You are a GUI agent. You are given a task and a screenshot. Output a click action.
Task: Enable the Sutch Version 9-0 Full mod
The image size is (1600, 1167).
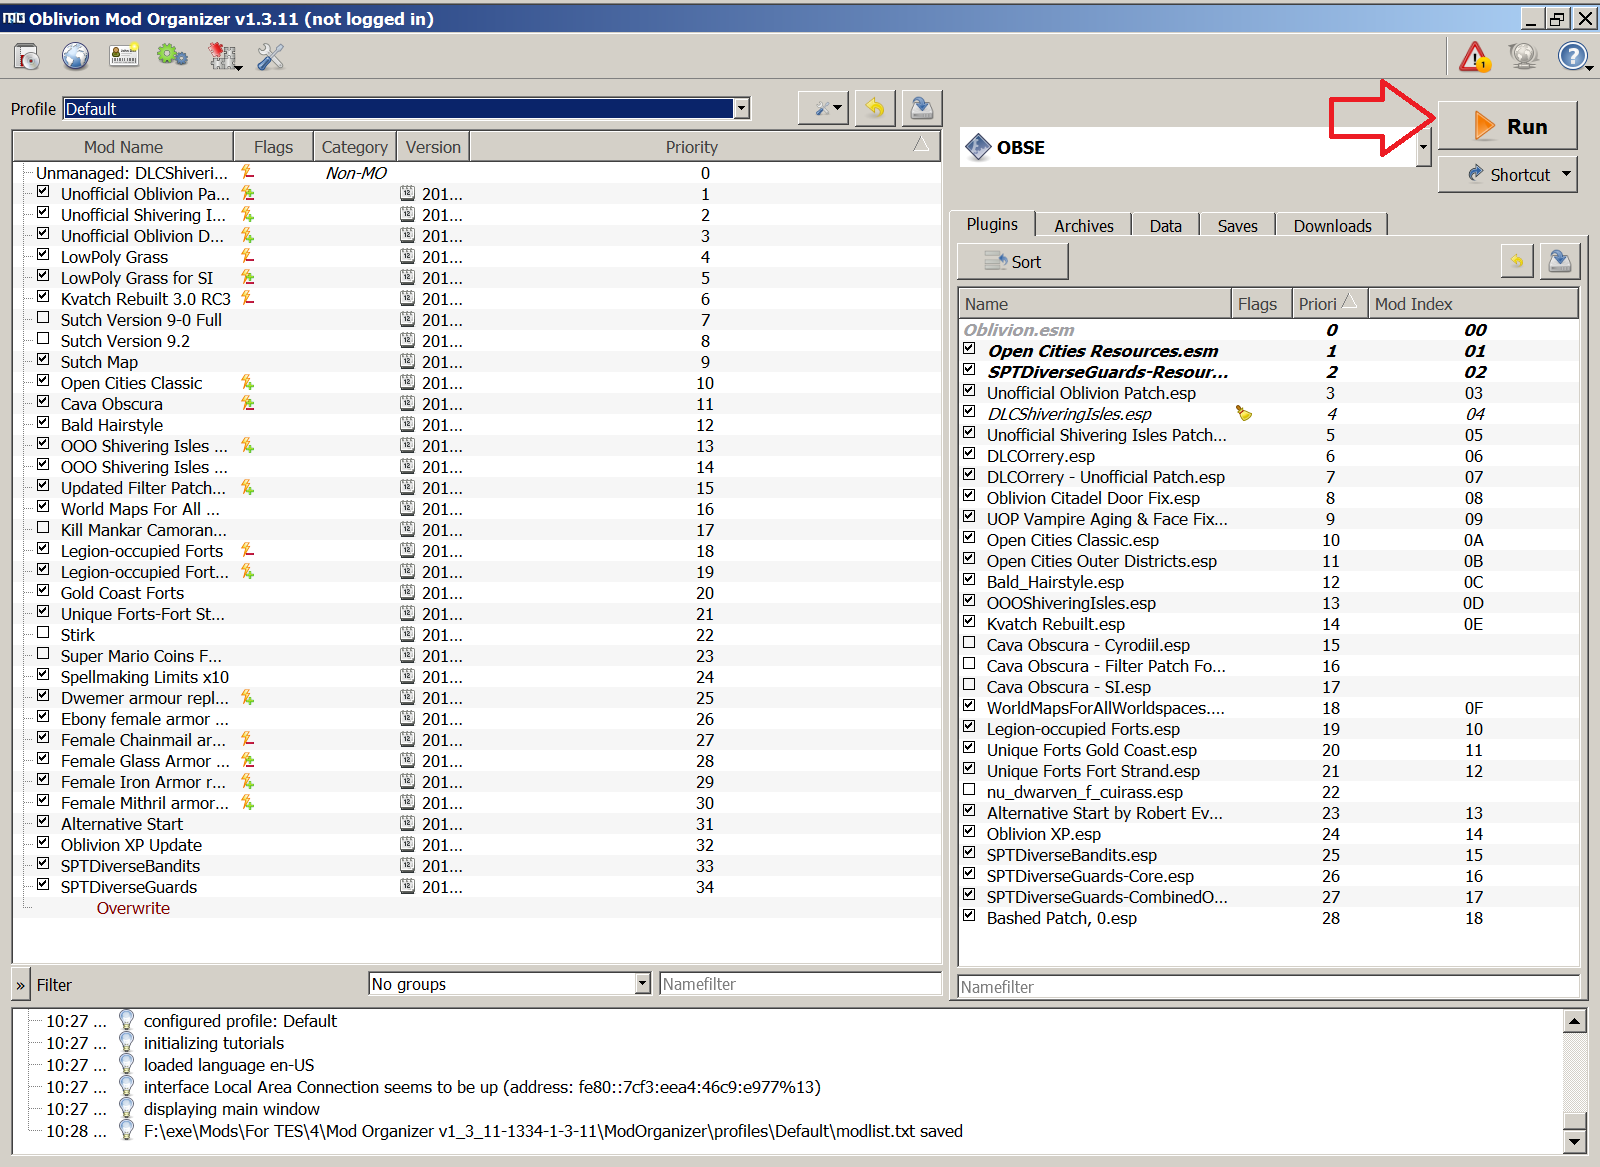point(43,317)
